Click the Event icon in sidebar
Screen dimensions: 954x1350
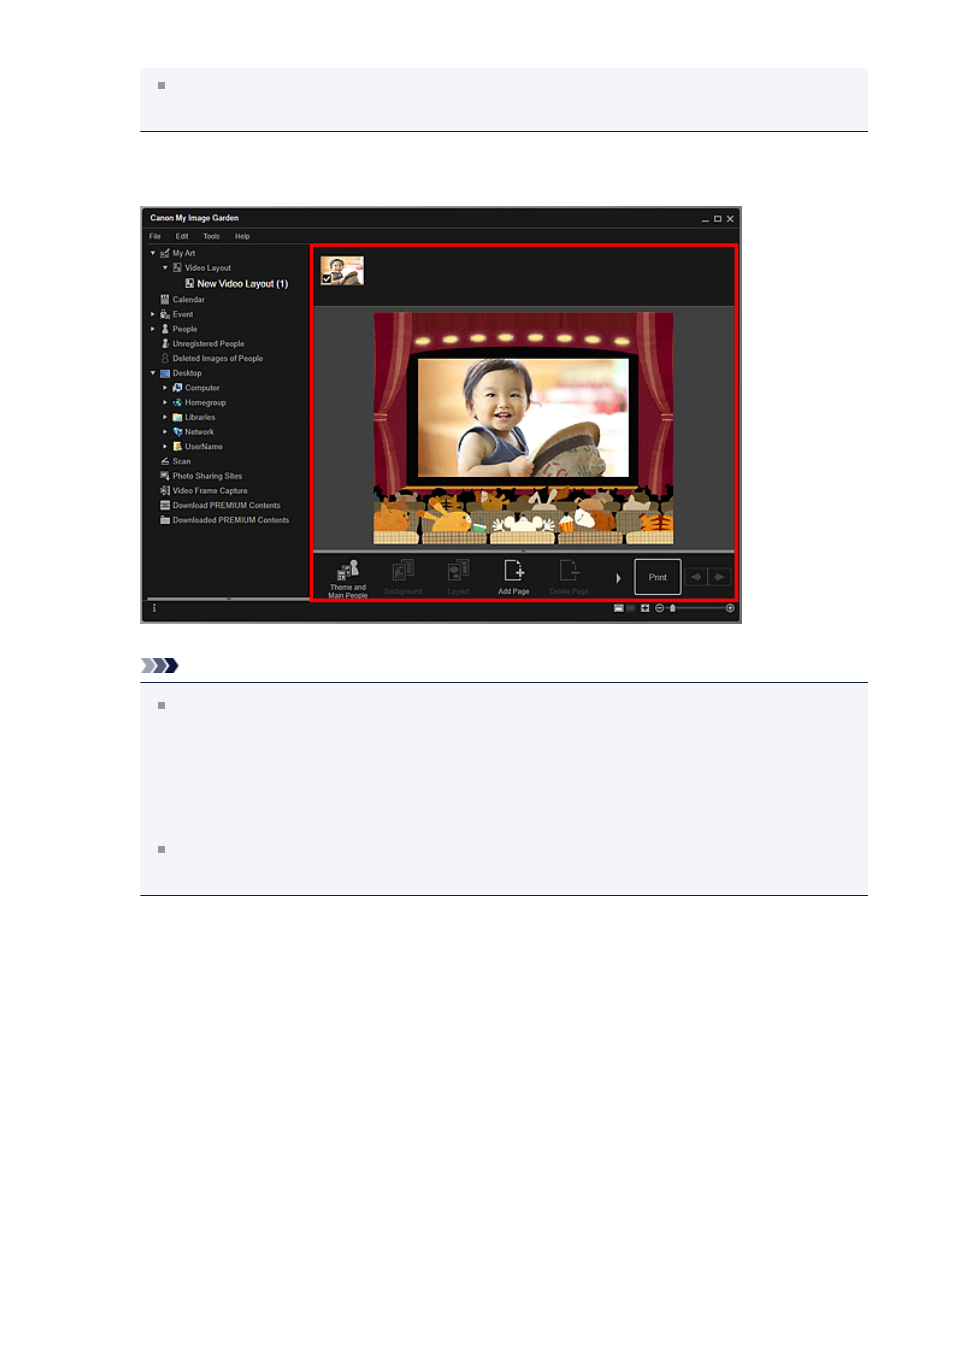pyautogui.click(x=165, y=314)
